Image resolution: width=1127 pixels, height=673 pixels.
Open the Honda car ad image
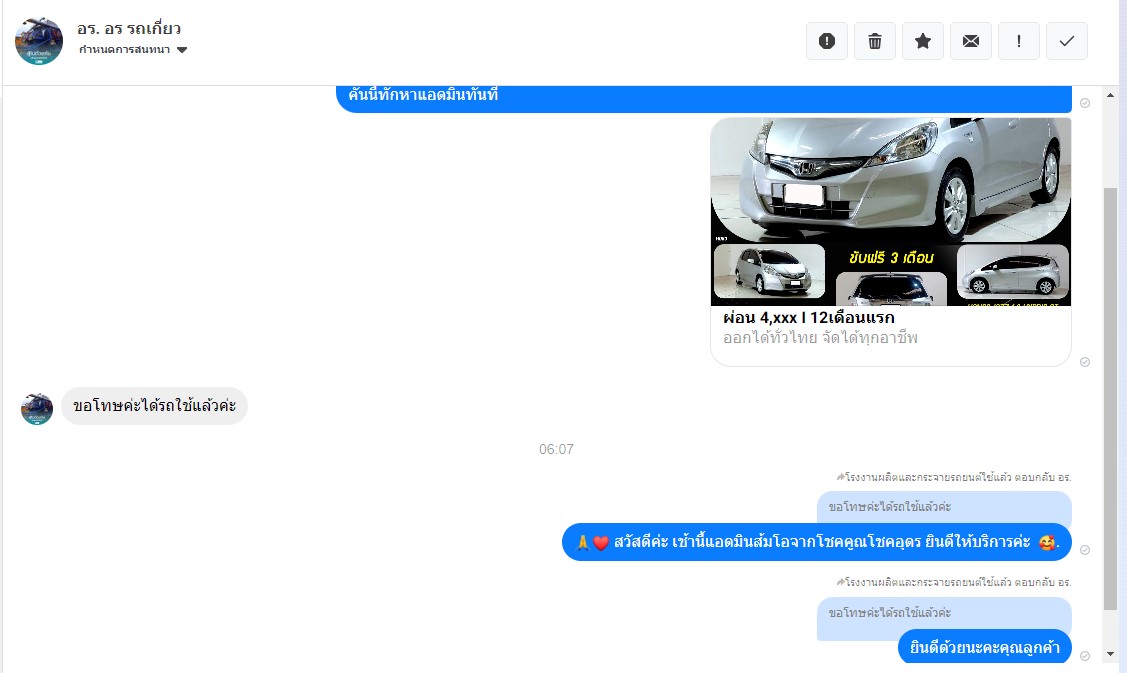tap(891, 211)
